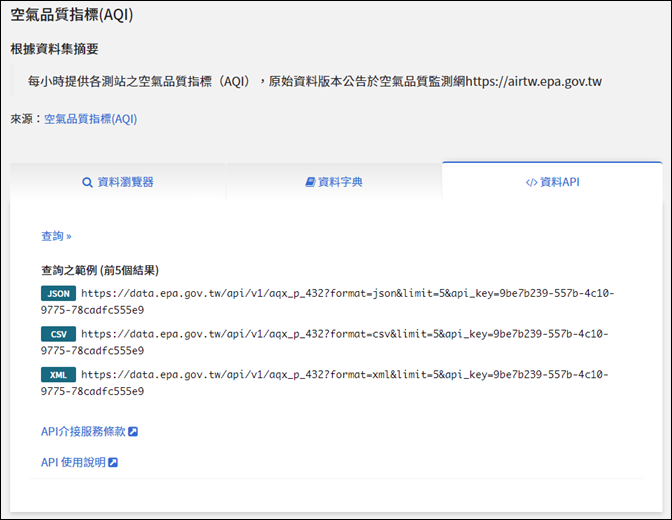This screenshot has width=672, height=520.
Task: Open the 資料瀏覽器 tab
Action: [117, 182]
